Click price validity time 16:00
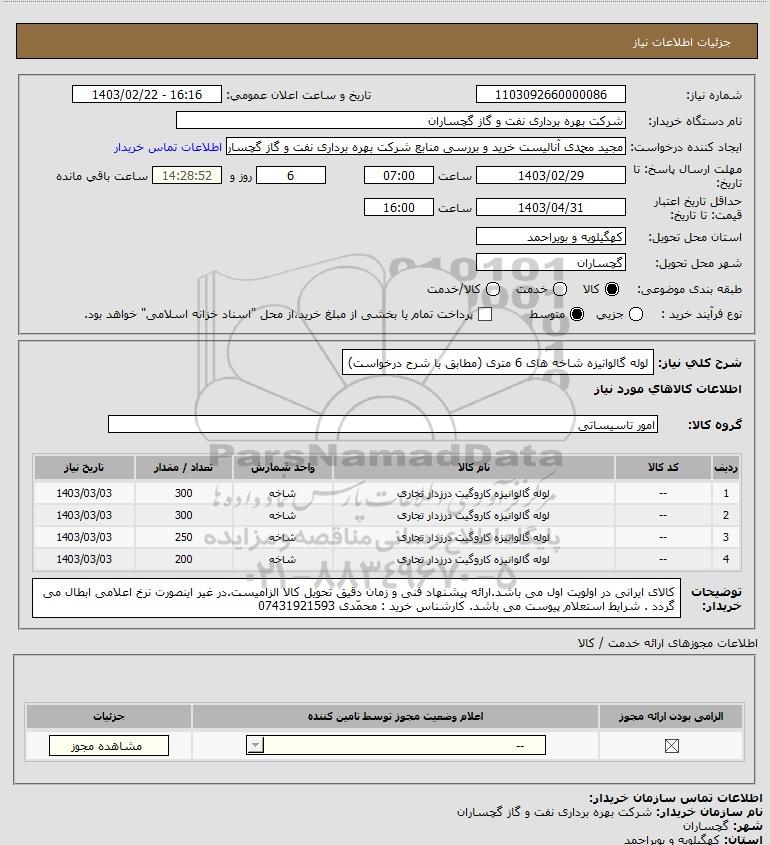The height and width of the screenshot is (845, 770). click(x=399, y=207)
